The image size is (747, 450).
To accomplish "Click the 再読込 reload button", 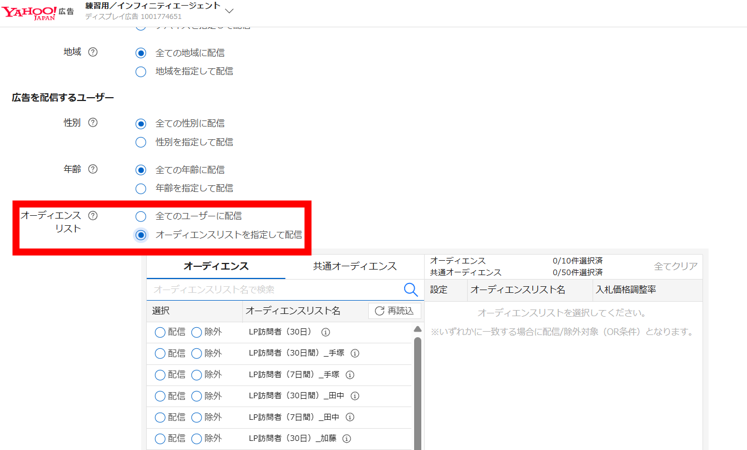I will (394, 311).
